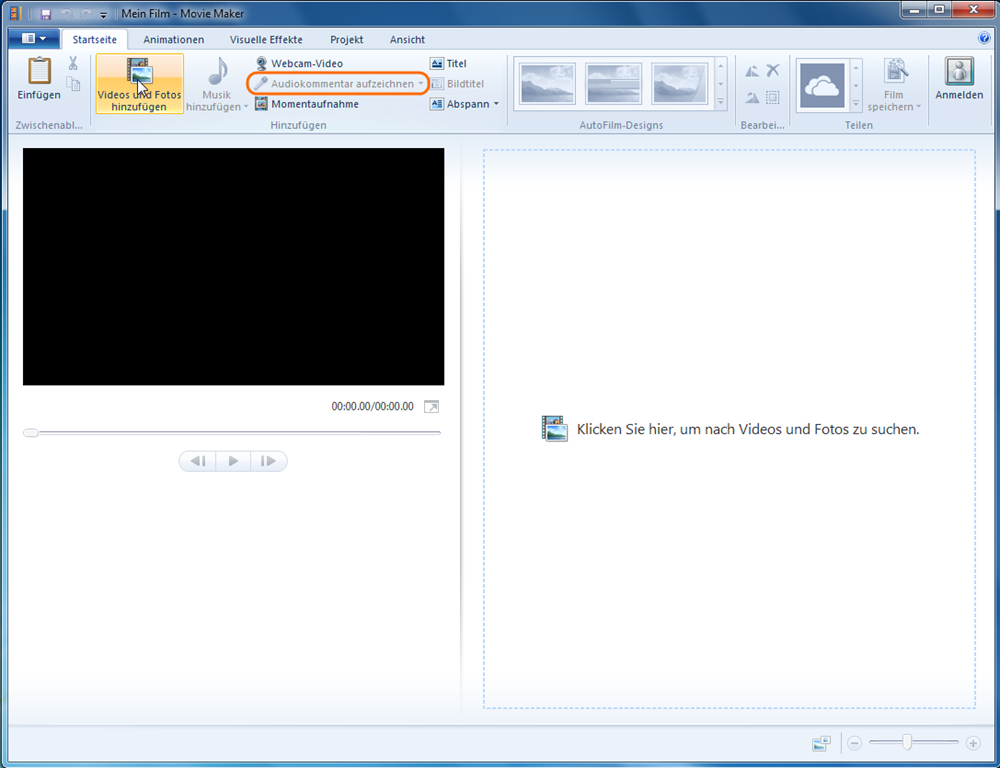Open the help question mark icon
This screenshot has height=768, width=1000.
click(984, 39)
